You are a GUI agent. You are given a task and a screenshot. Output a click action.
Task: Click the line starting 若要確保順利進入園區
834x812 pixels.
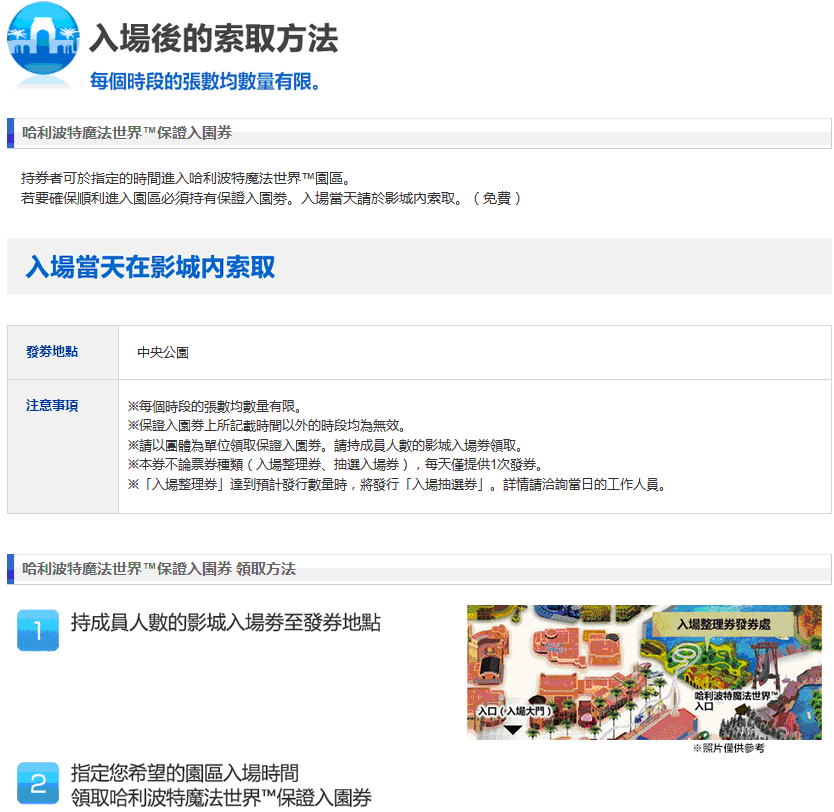(x=271, y=198)
